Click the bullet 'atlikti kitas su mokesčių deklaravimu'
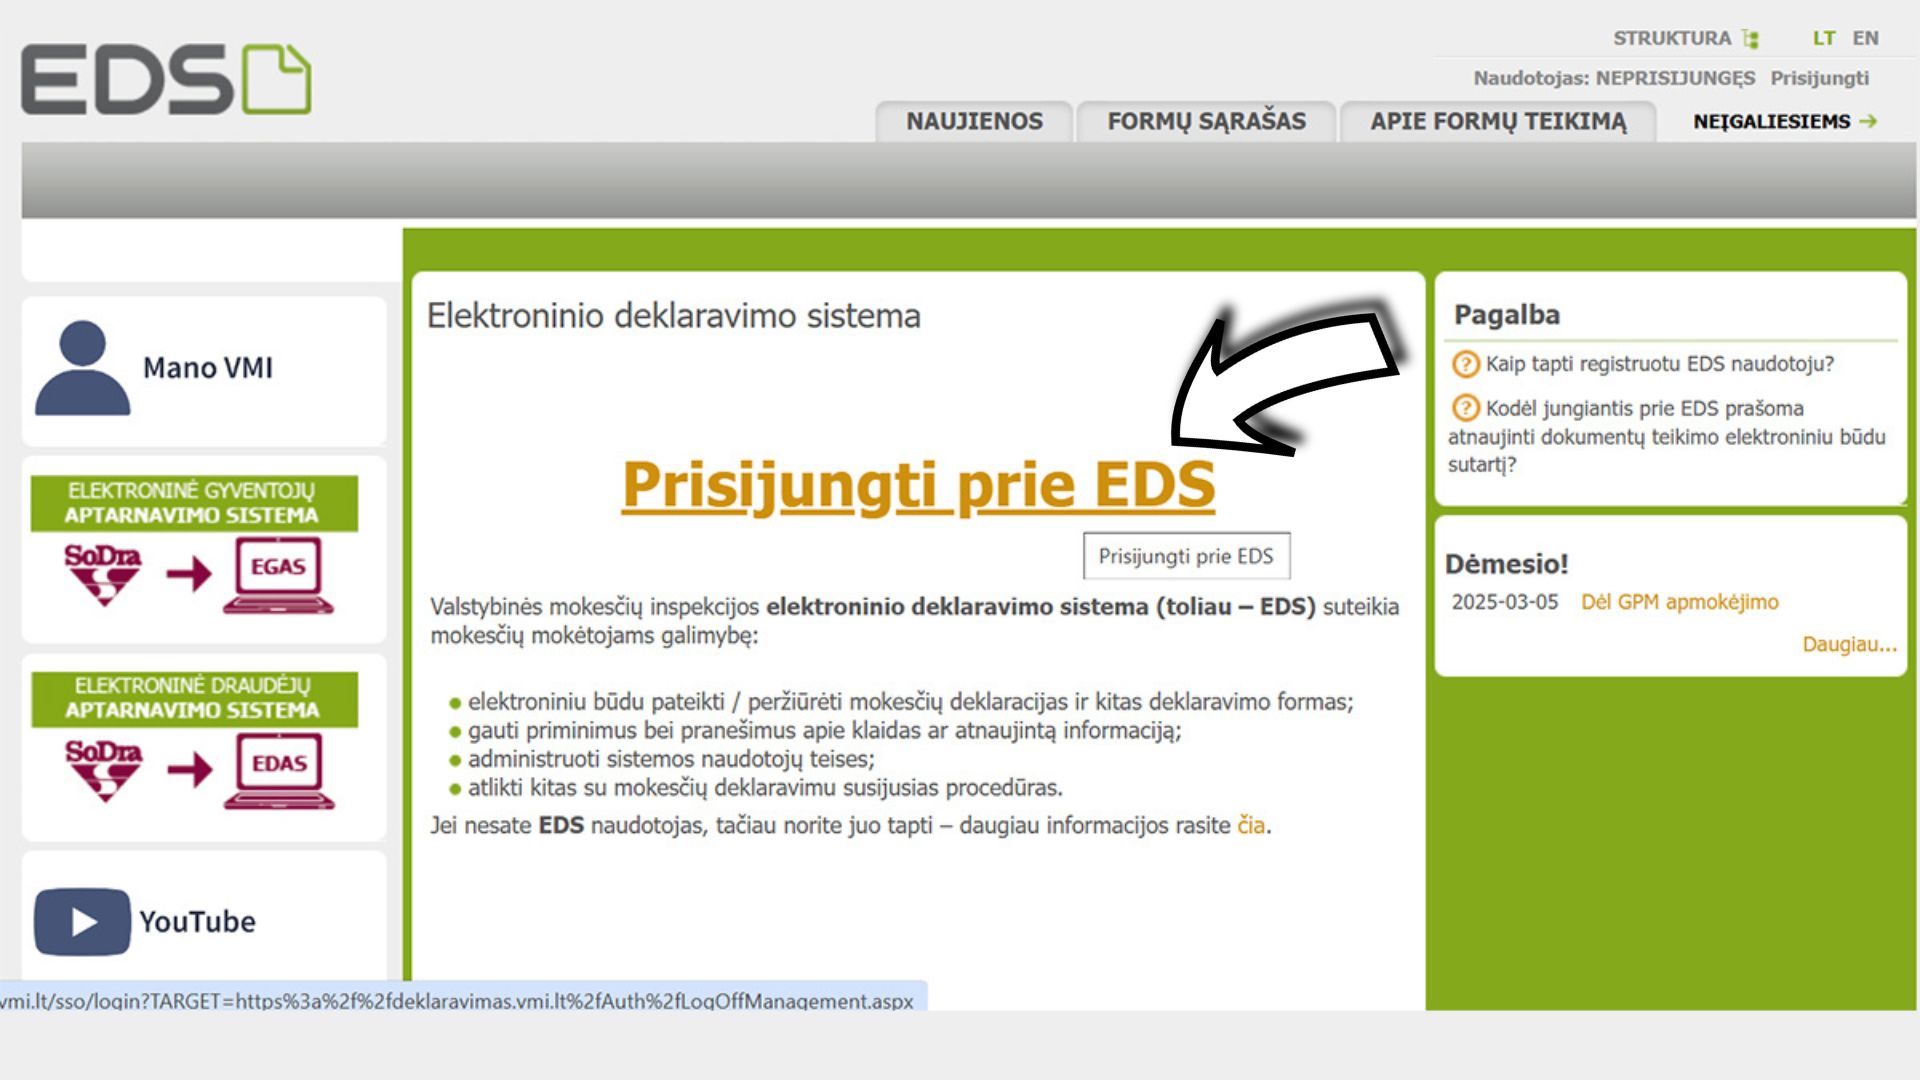Viewport: 1920px width, 1080px height. pyautogui.click(x=765, y=788)
